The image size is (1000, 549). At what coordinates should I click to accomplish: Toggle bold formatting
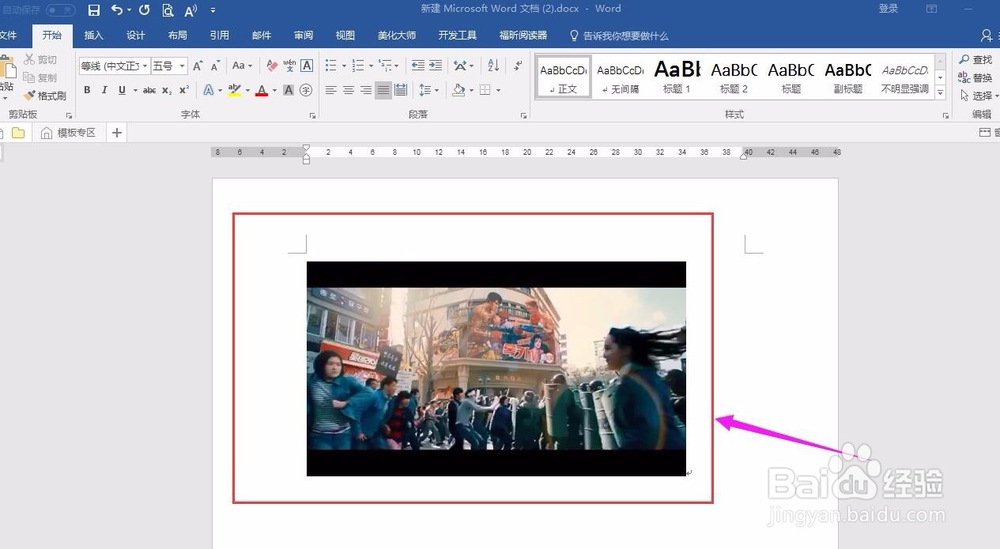pyautogui.click(x=87, y=91)
